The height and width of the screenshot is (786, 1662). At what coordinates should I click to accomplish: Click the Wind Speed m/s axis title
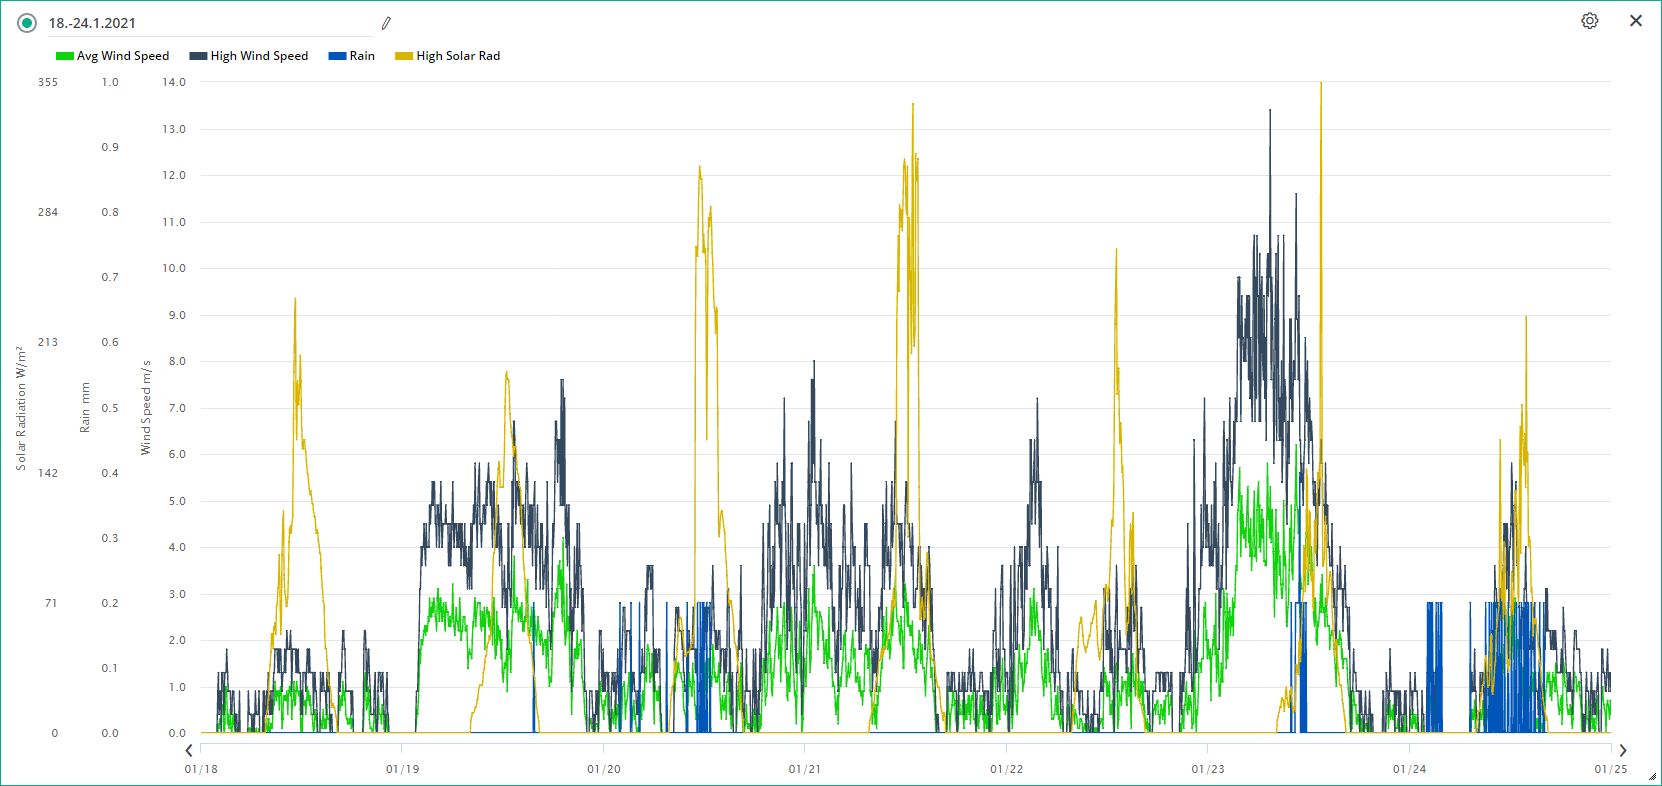[146, 408]
